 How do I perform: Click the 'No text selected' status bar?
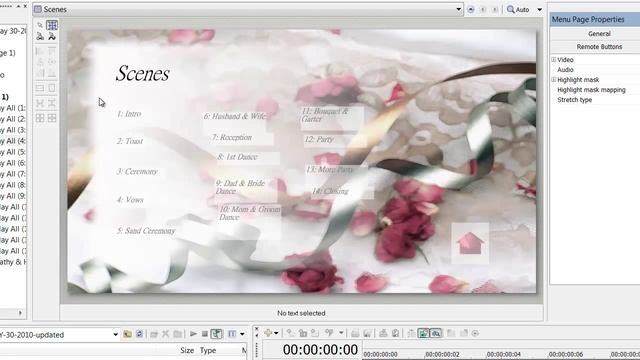[301, 313]
